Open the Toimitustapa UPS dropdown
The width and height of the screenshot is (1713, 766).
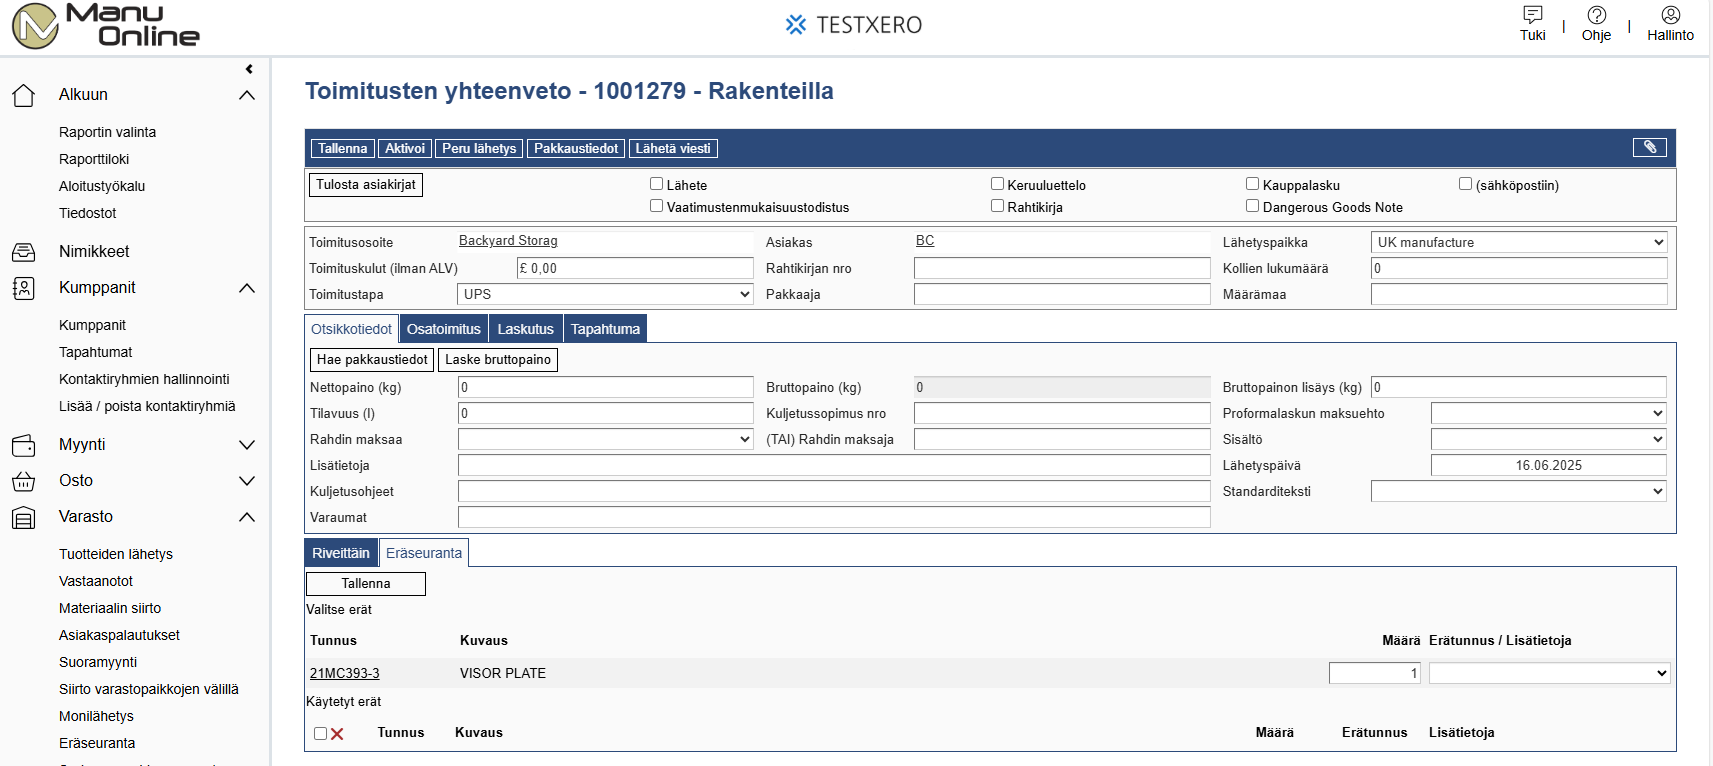coord(605,294)
